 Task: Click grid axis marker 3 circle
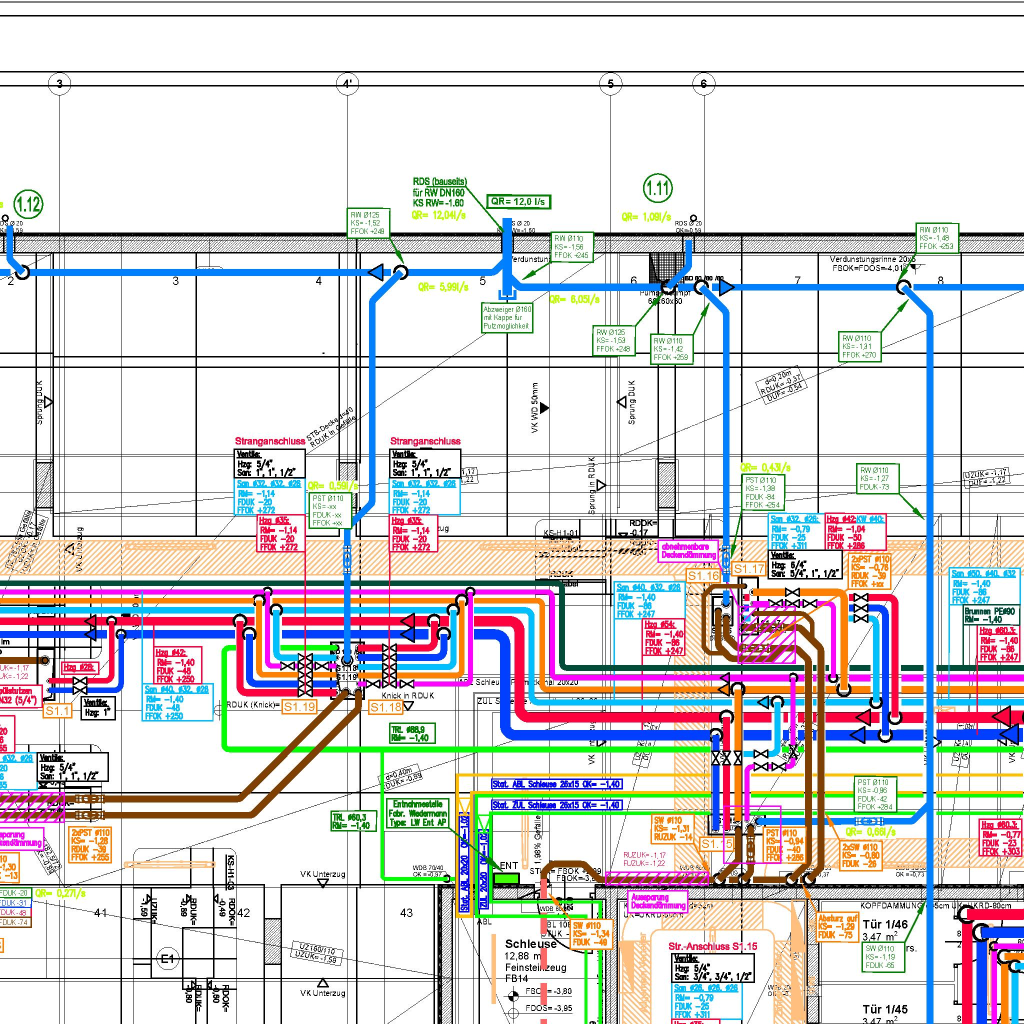[61, 84]
